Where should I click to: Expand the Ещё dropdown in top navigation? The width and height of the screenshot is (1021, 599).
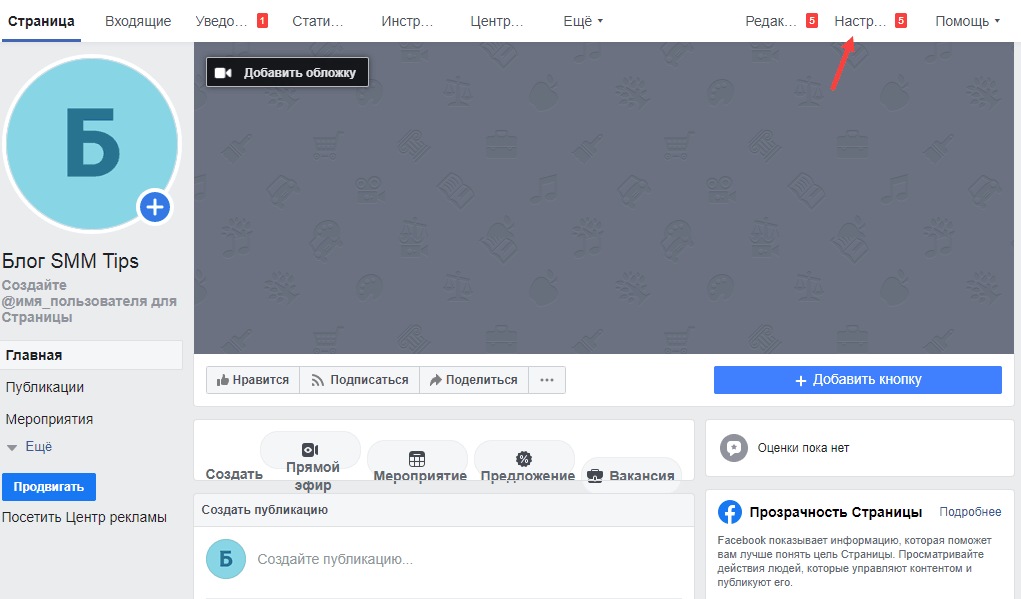(x=583, y=21)
